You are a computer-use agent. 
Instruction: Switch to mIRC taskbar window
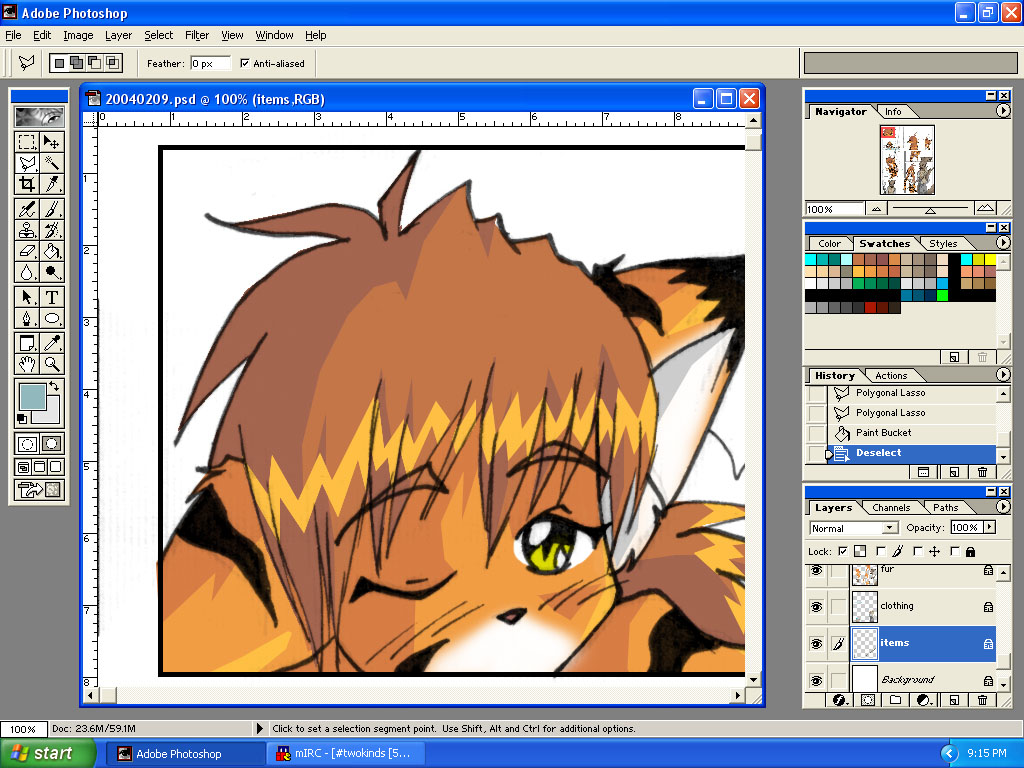[x=347, y=754]
